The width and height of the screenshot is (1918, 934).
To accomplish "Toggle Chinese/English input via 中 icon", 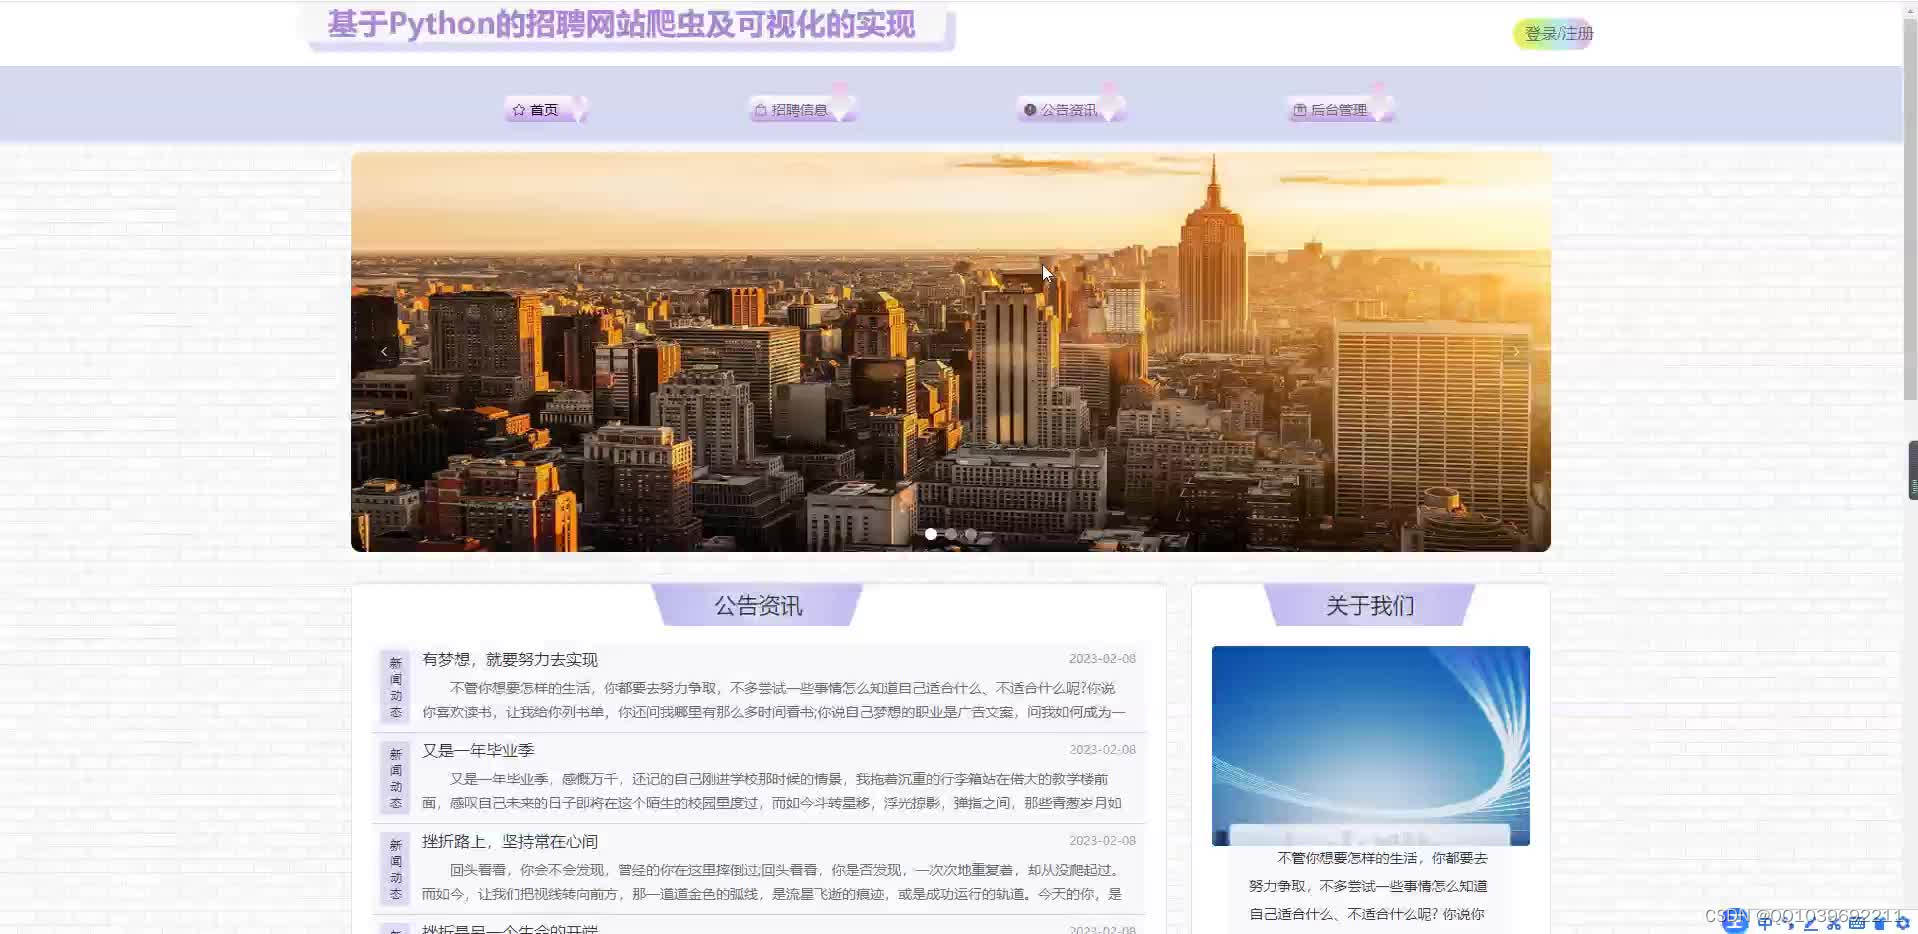I will [1765, 922].
